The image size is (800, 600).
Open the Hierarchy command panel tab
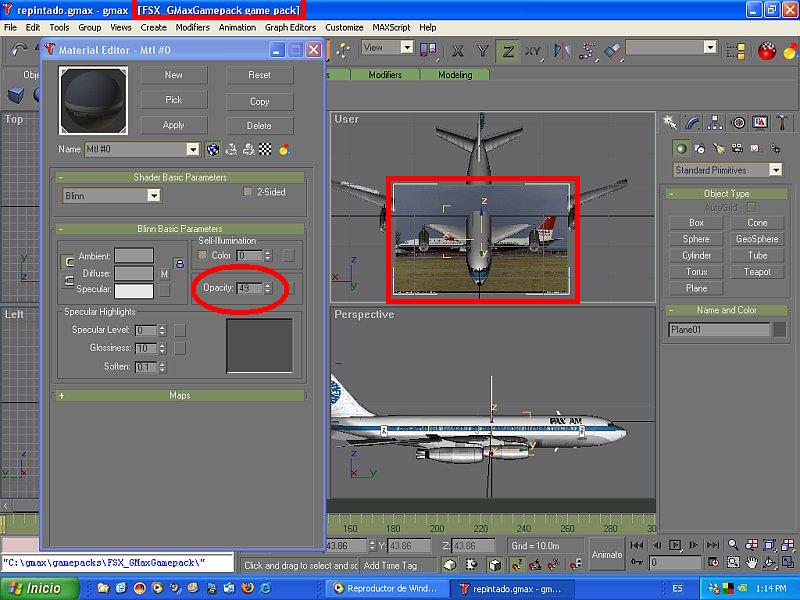(x=715, y=122)
